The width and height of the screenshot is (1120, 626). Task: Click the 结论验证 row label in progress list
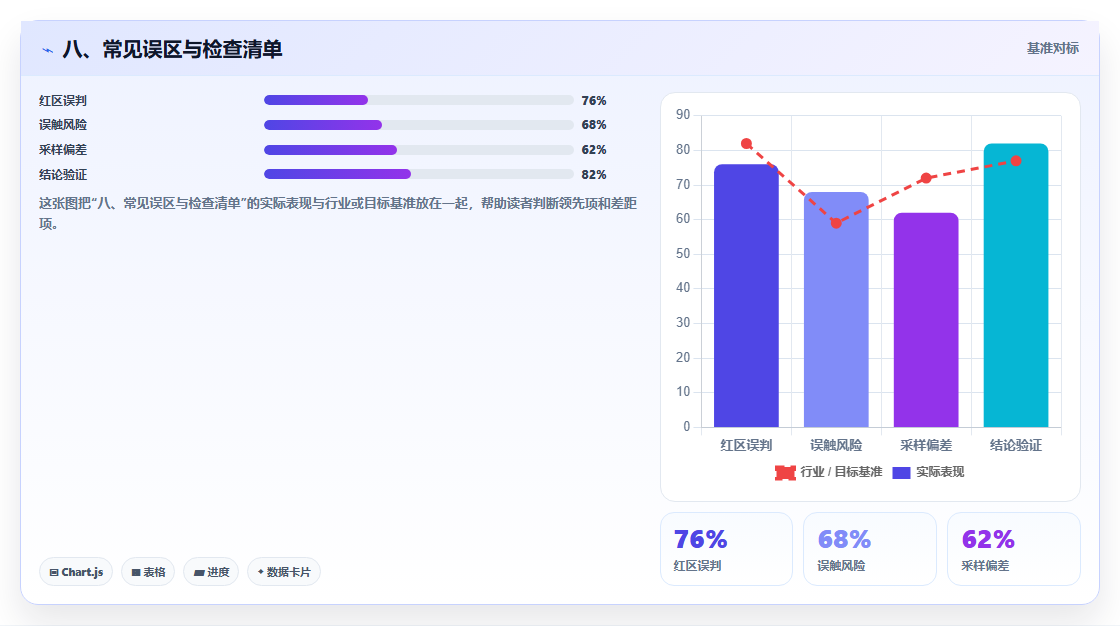point(63,175)
